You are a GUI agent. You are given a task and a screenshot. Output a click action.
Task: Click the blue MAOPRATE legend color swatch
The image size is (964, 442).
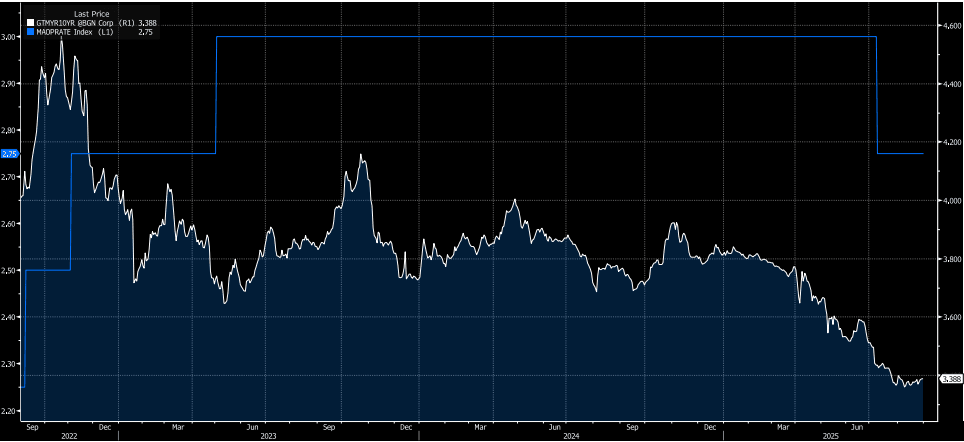coord(30,31)
